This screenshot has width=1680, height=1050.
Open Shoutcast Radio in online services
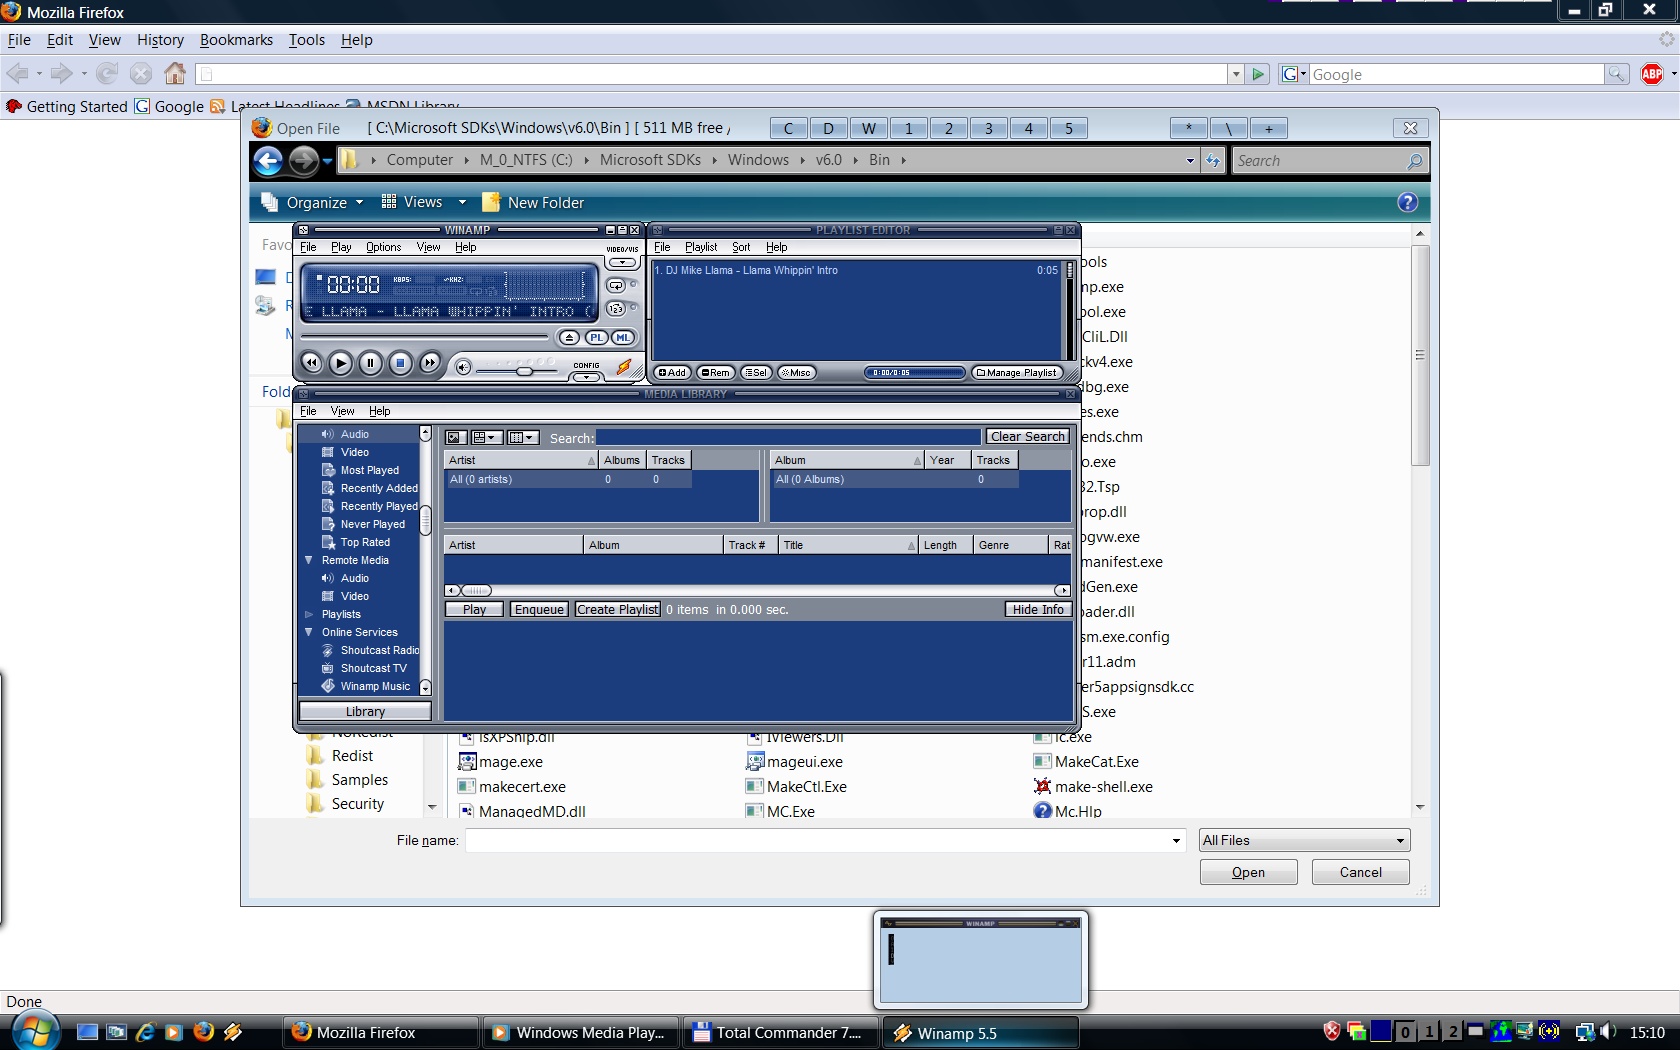(x=379, y=650)
